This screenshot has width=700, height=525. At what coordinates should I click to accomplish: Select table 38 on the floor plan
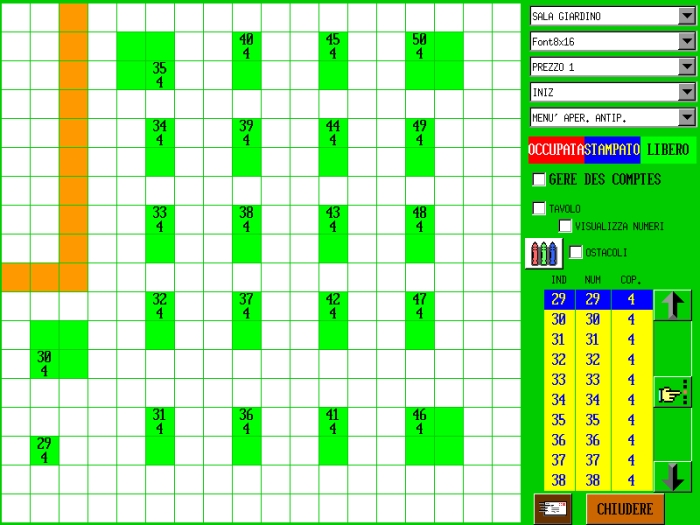pyautogui.click(x=246, y=234)
